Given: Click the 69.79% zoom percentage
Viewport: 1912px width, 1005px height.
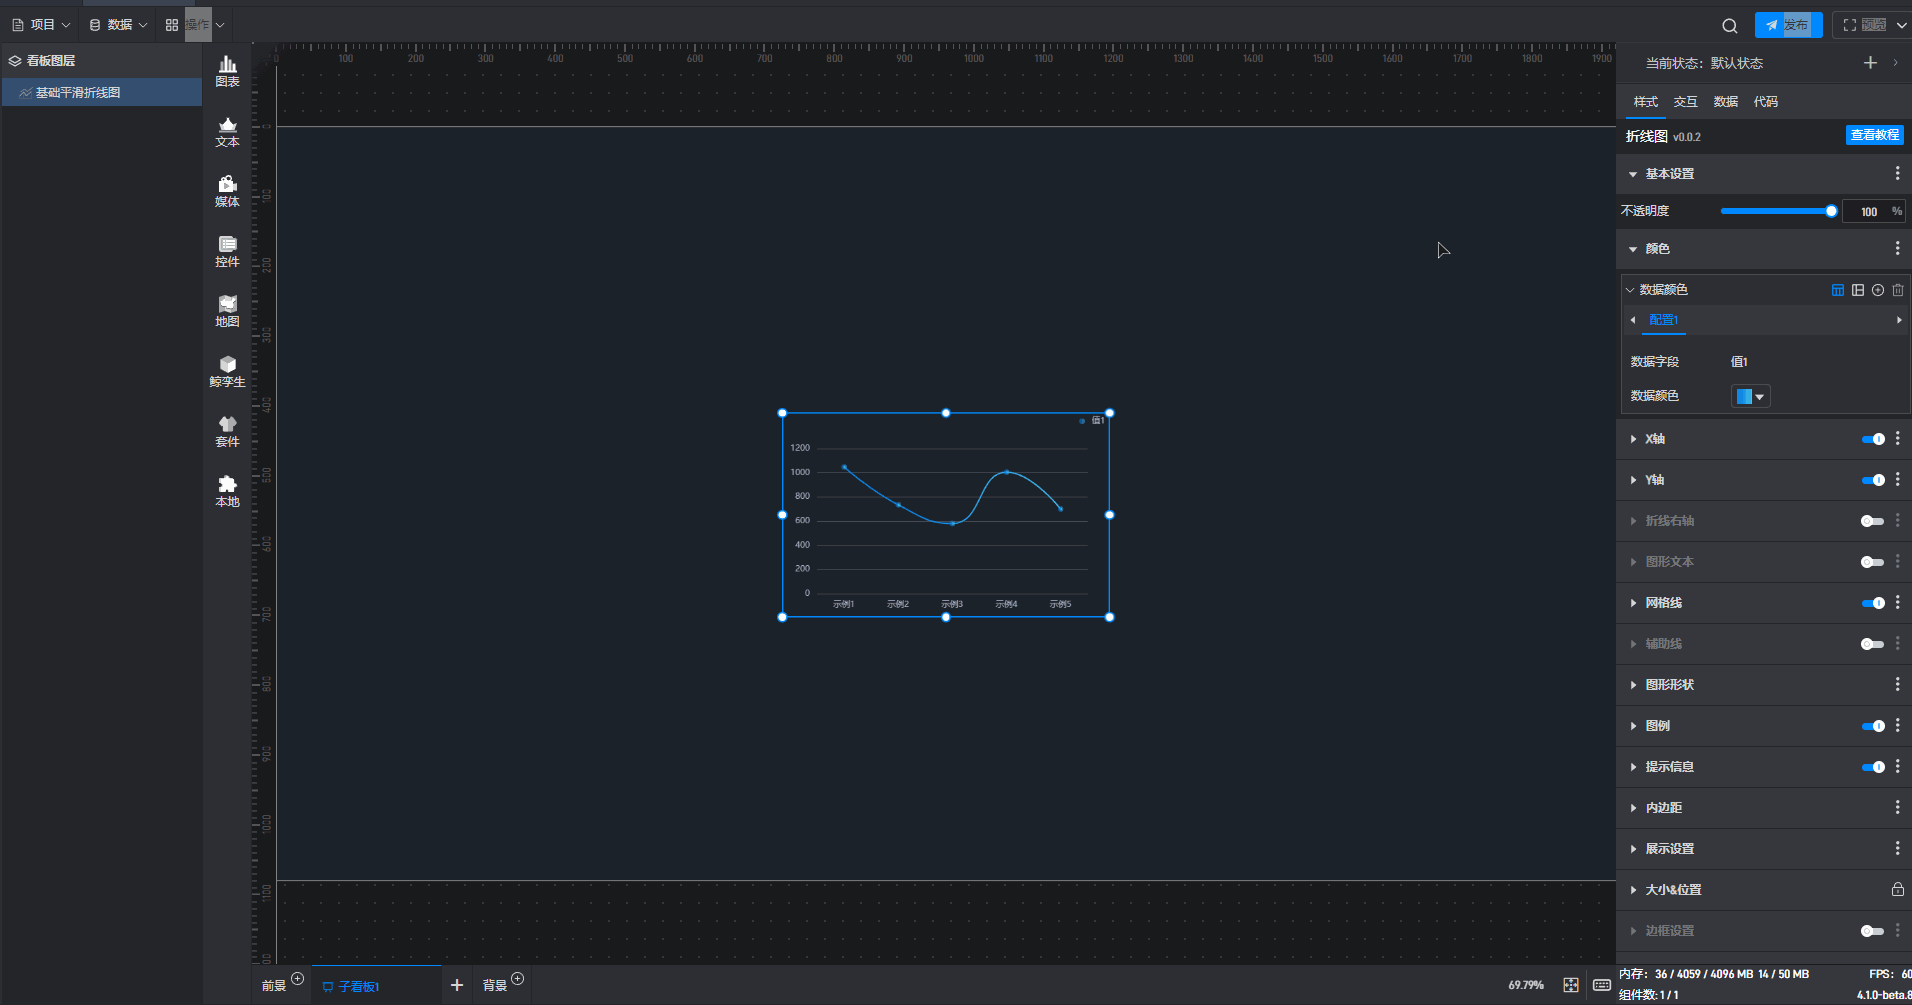Looking at the screenshot, I should click(x=1526, y=985).
